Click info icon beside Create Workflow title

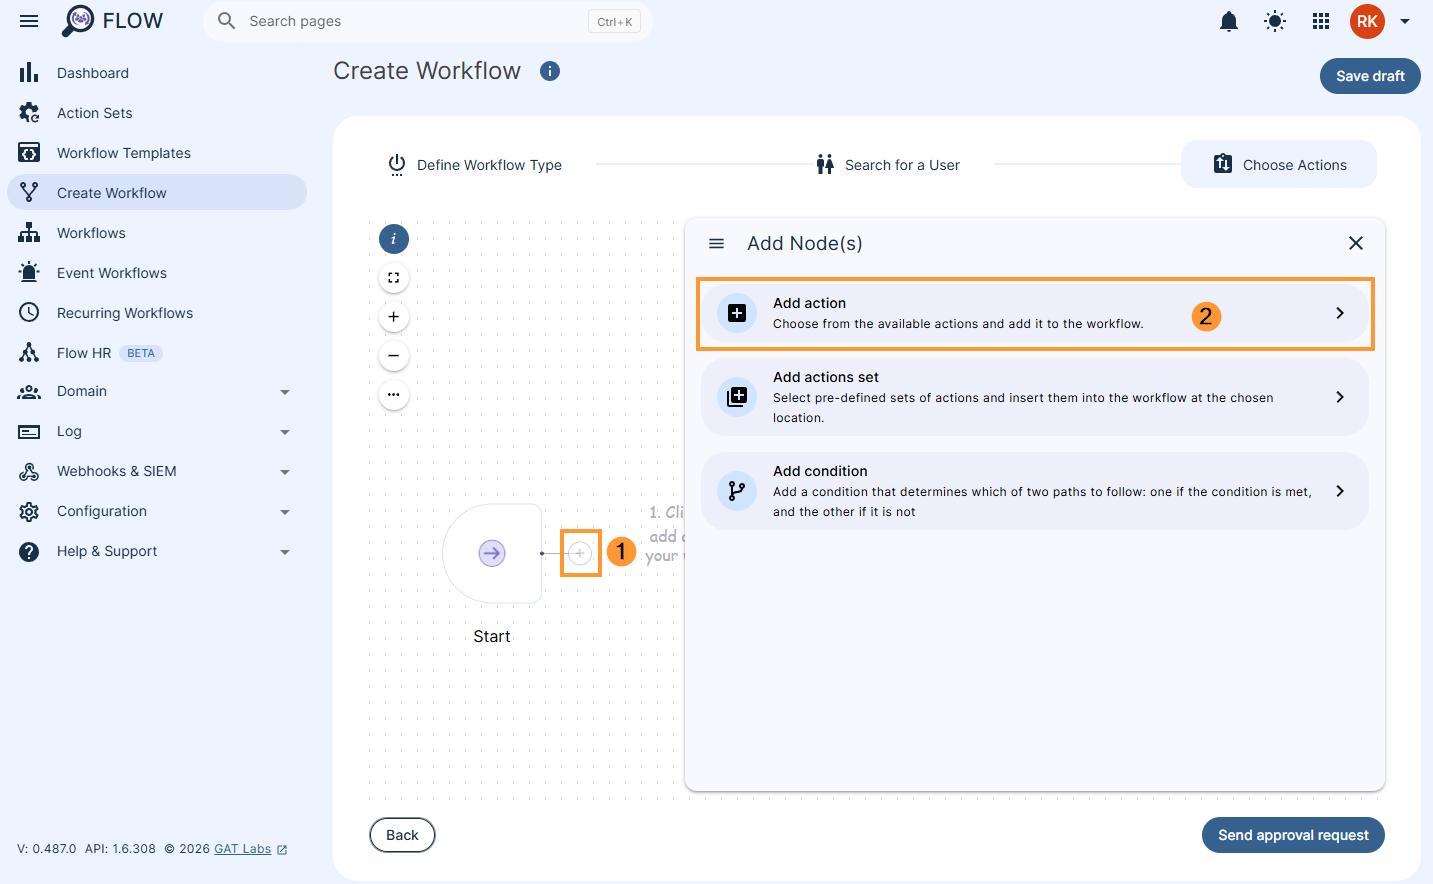pos(550,71)
